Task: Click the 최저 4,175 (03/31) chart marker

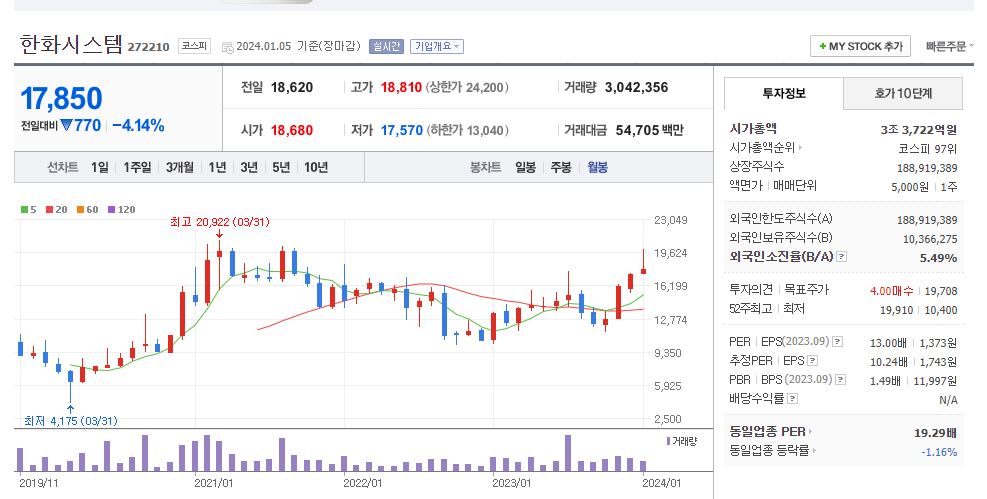Action: (70, 421)
